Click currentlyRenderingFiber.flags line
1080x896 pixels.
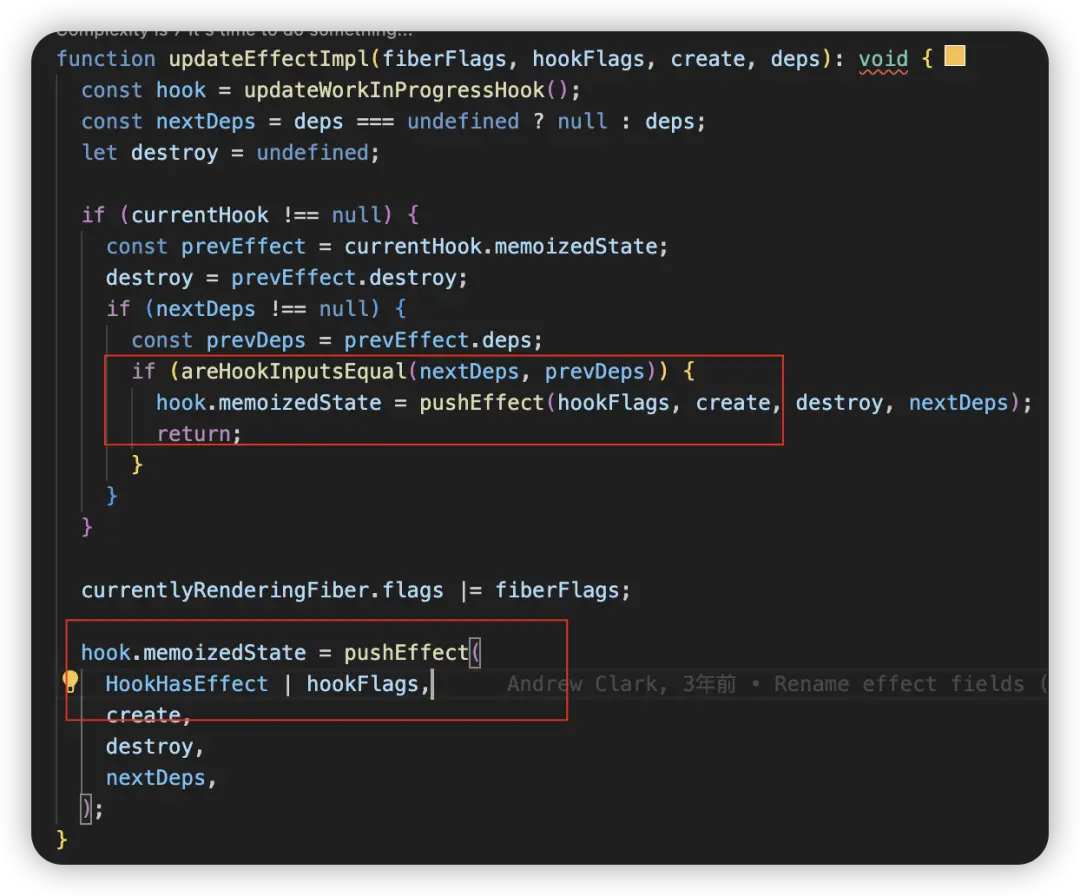point(355,590)
